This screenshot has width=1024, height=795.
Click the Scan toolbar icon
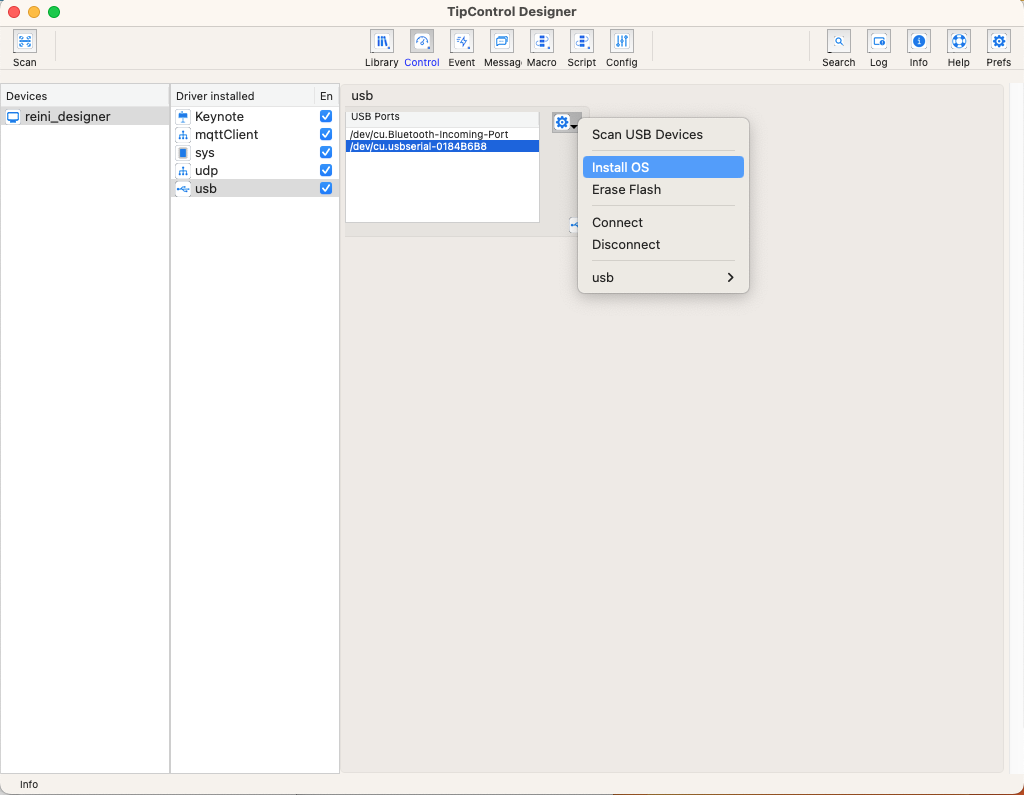(25, 42)
